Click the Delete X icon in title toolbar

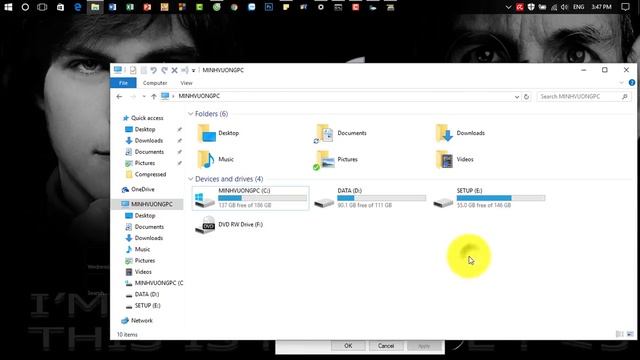(174, 70)
